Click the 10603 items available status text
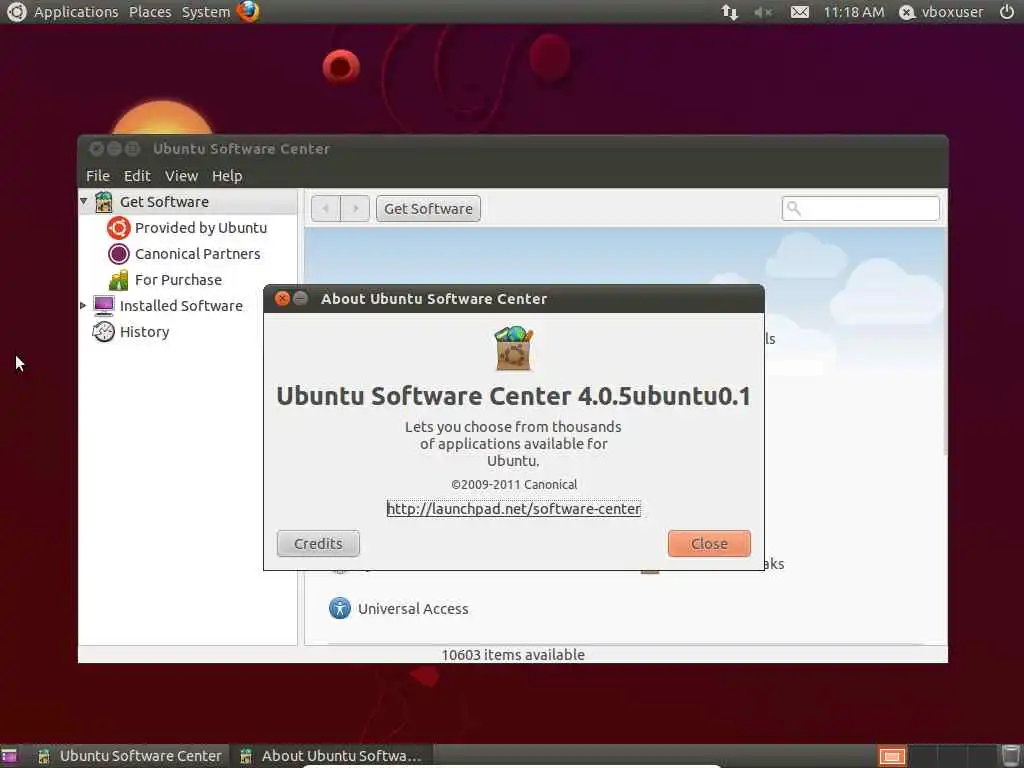The width and height of the screenshot is (1024, 768). coord(513,654)
